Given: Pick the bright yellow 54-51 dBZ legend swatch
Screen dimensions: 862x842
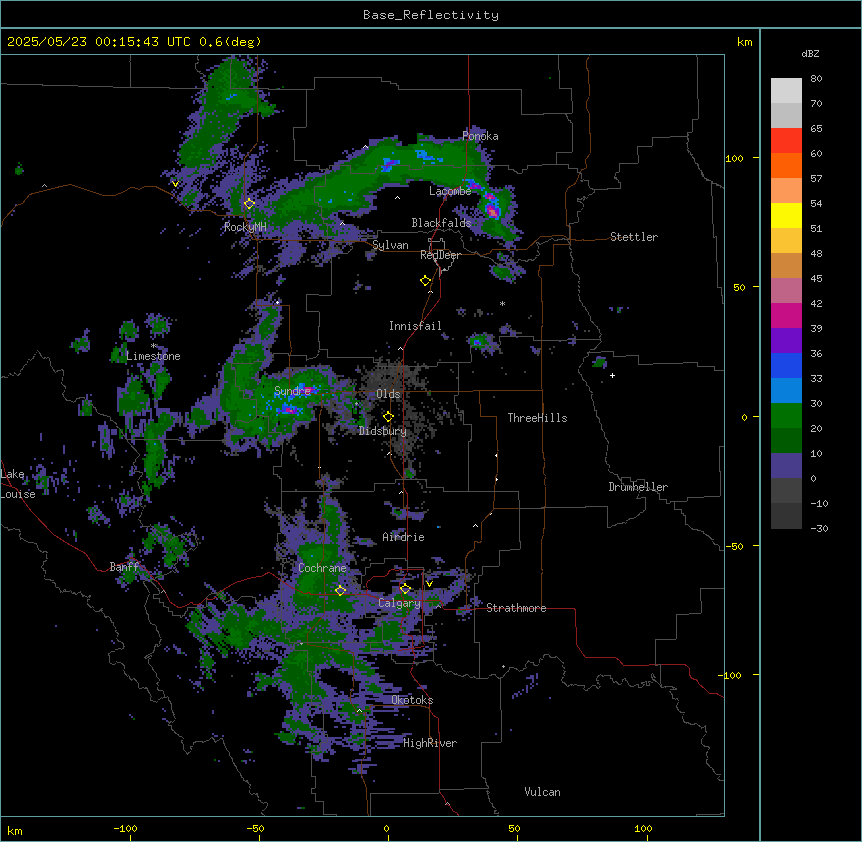Looking at the screenshot, I should click(x=786, y=215).
